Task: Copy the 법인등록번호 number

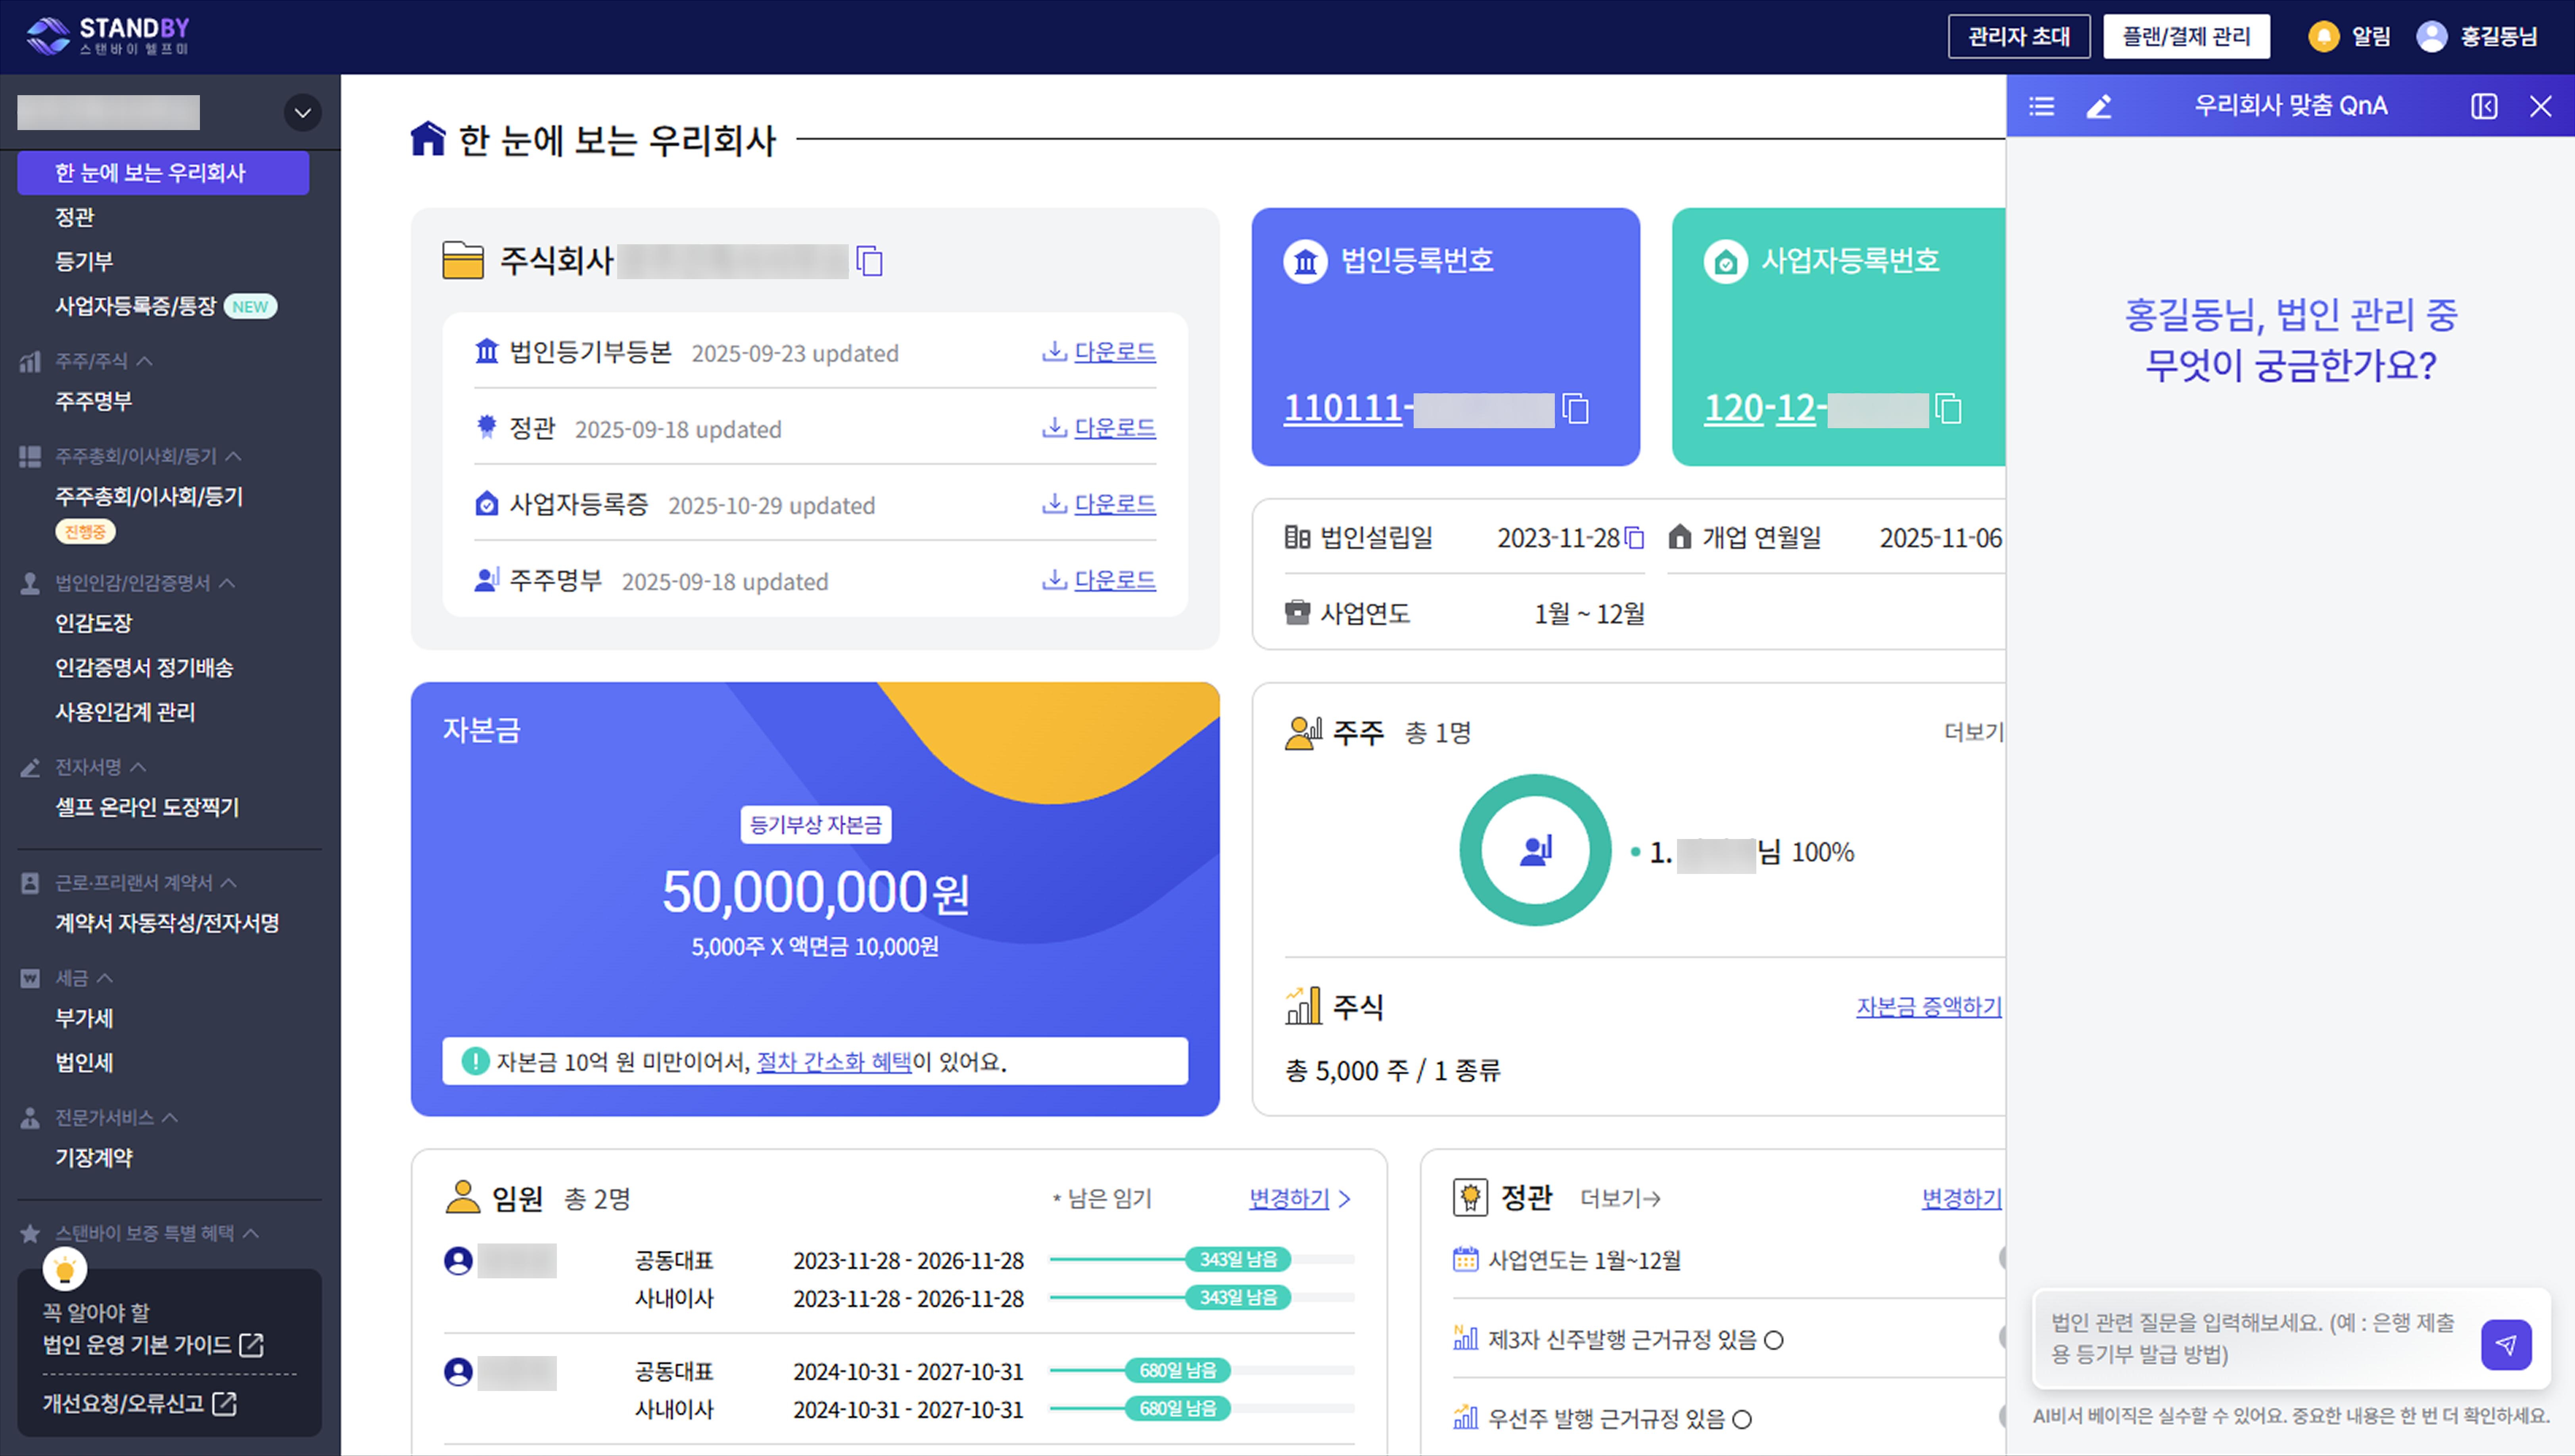Action: 1576,409
